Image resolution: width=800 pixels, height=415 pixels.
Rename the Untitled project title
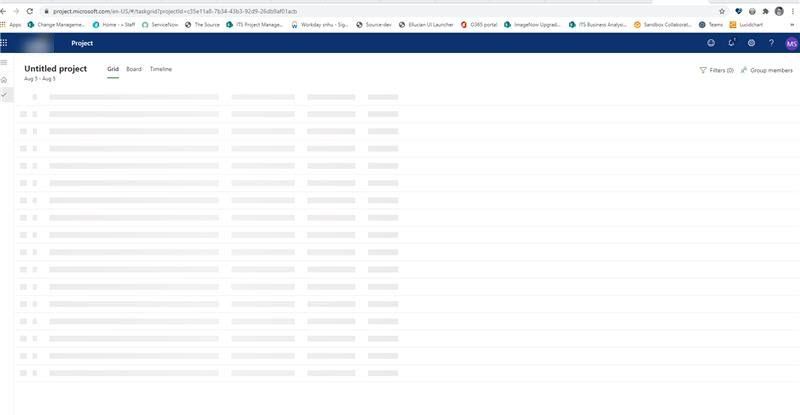(56, 68)
